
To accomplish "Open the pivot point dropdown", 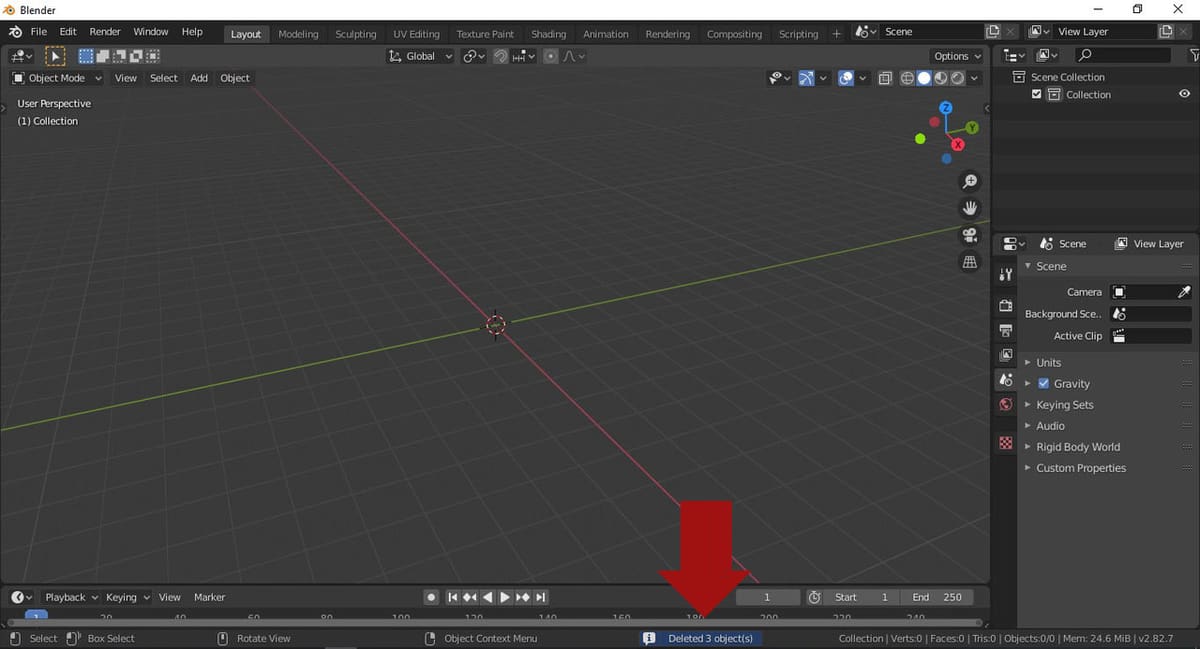I will pyautogui.click(x=474, y=56).
